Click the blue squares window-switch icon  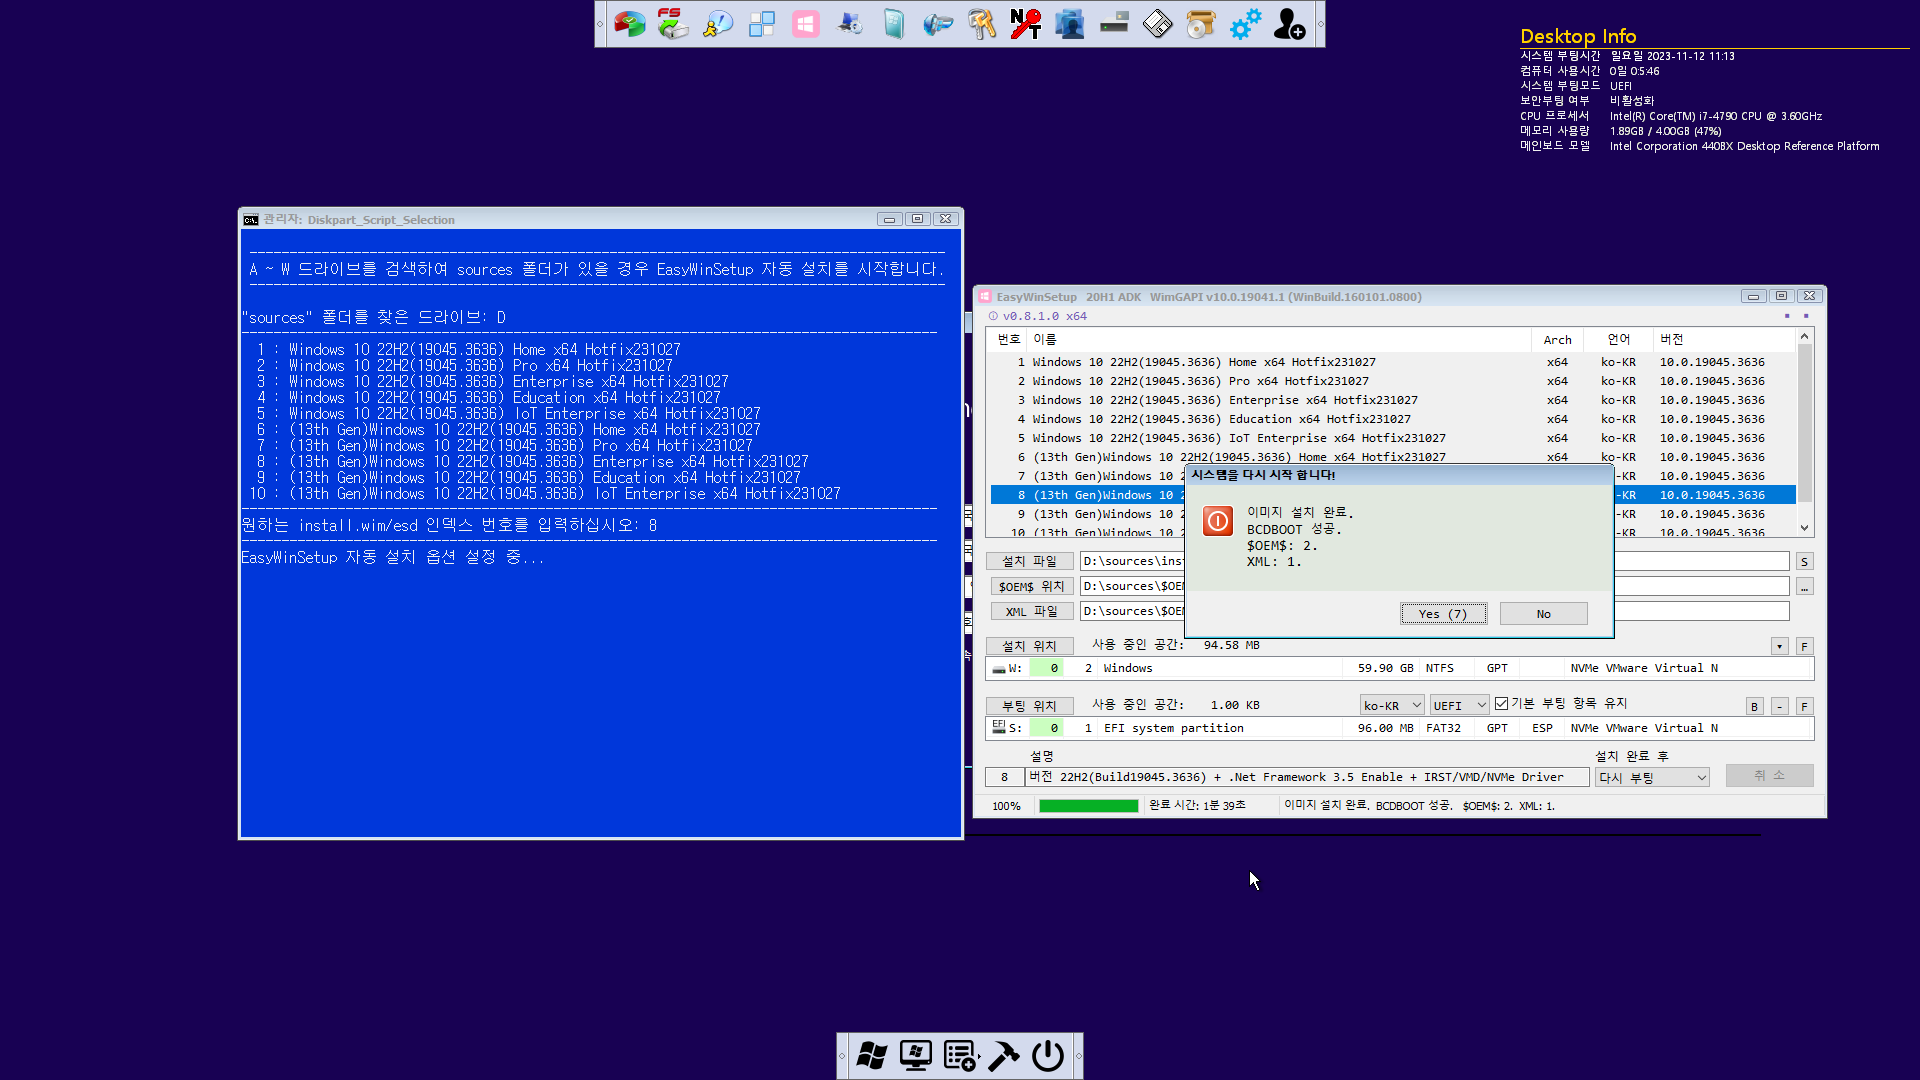(762, 23)
